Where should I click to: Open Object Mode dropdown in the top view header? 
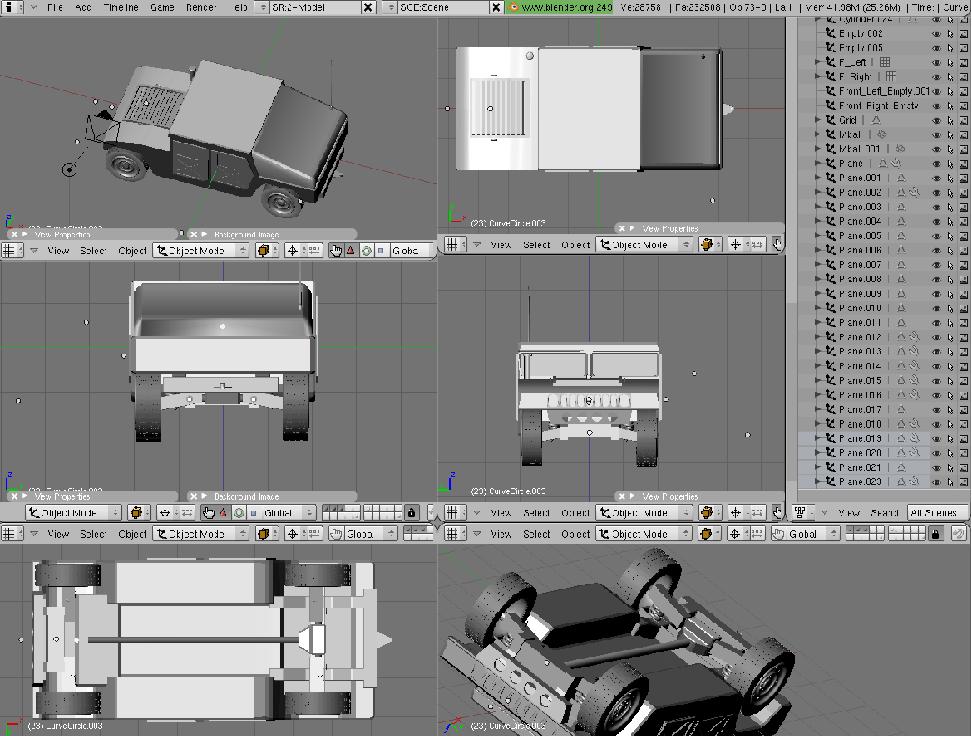coord(644,245)
